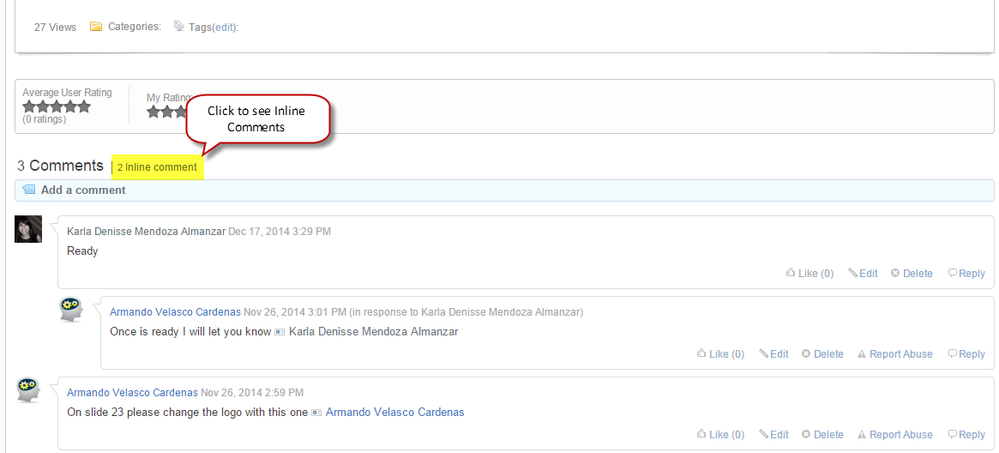Click the Tags label icon

pos(179,27)
